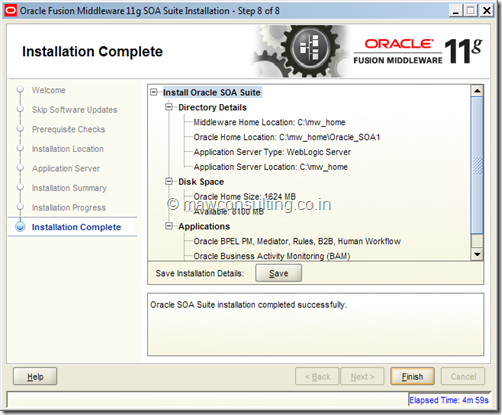Click the Installation Complete step bullet icon
The width and height of the screenshot is (502, 415).
coord(20,227)
